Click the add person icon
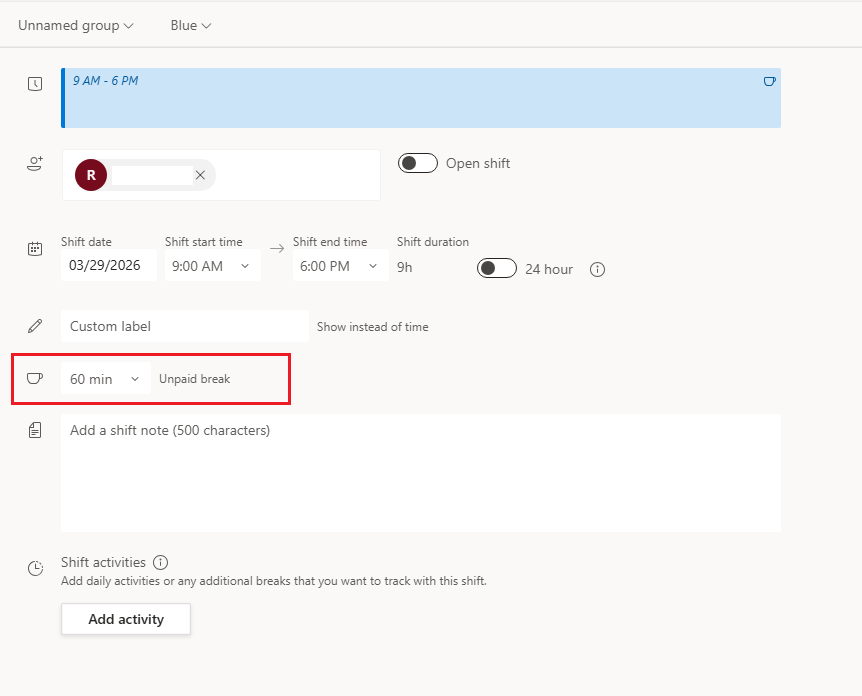 pos(35,163)
